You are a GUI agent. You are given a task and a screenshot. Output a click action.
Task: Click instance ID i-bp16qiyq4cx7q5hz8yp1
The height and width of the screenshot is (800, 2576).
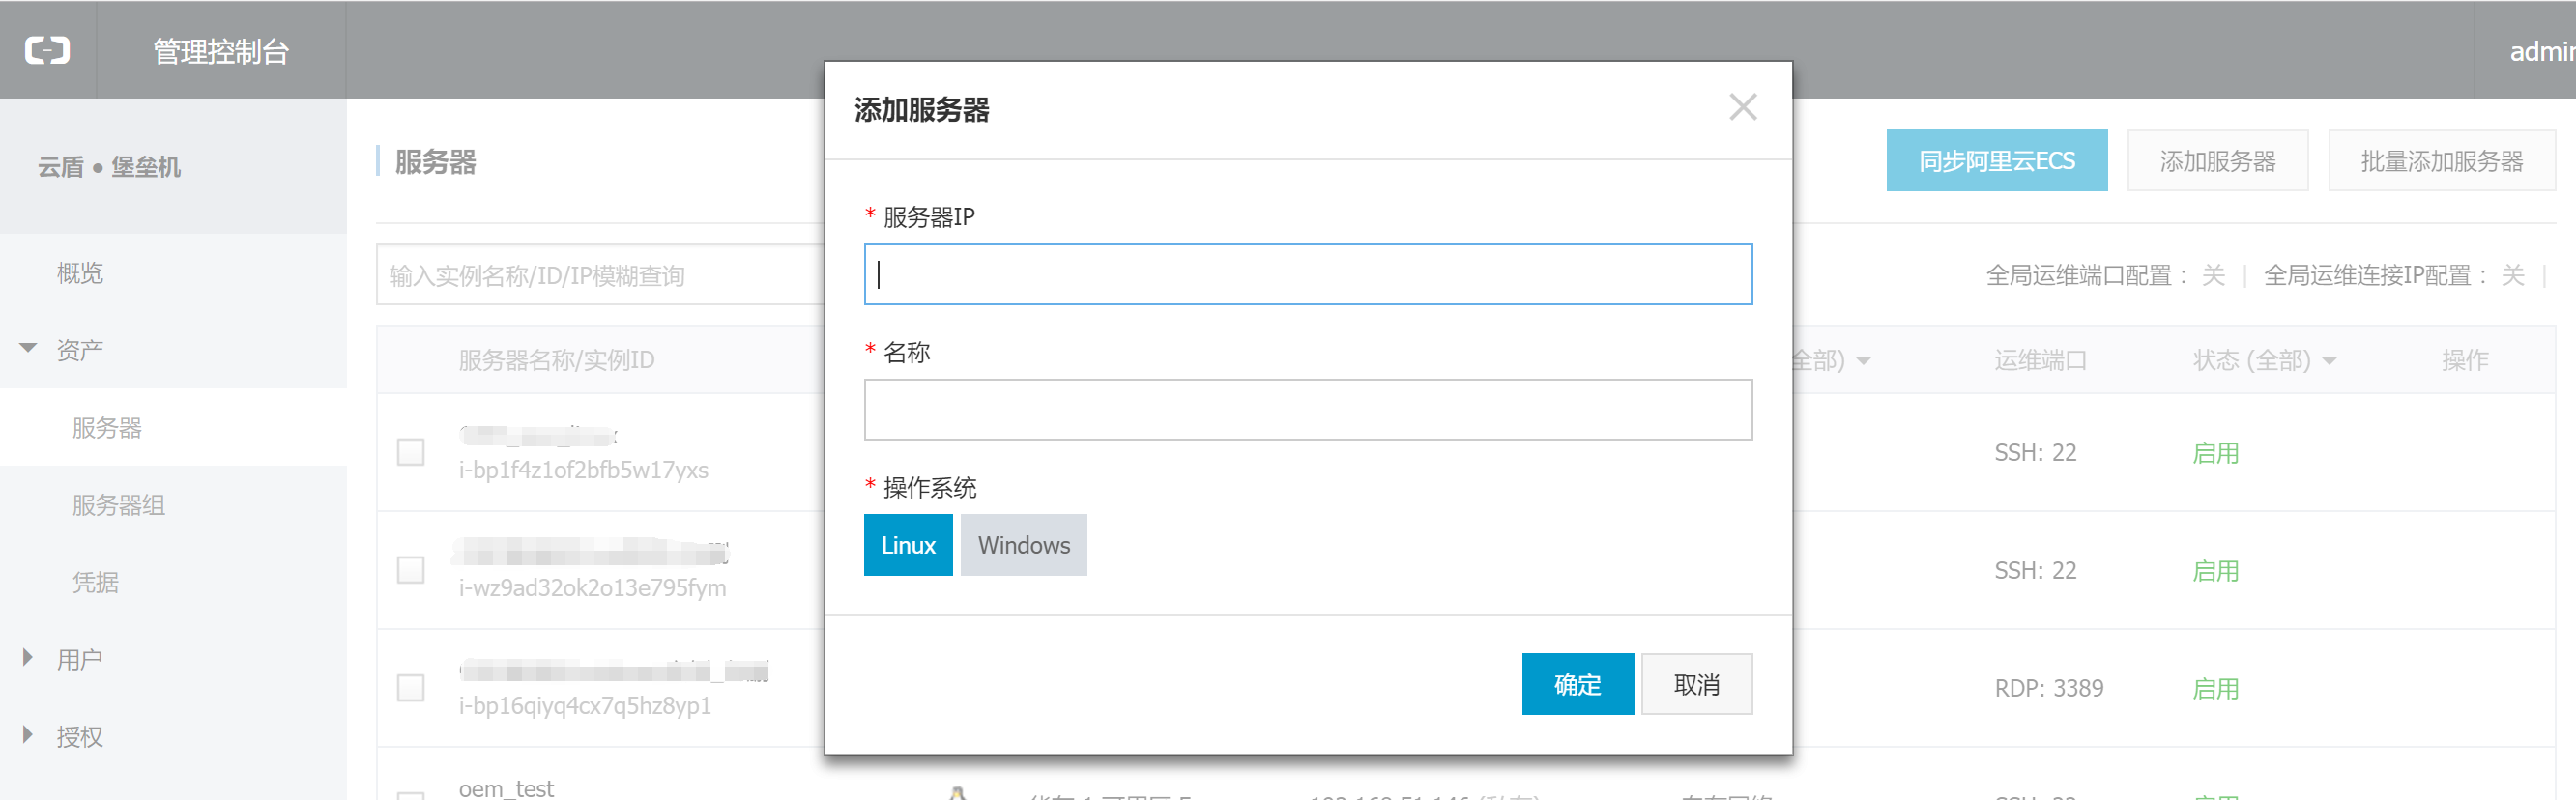click(585, 706)
